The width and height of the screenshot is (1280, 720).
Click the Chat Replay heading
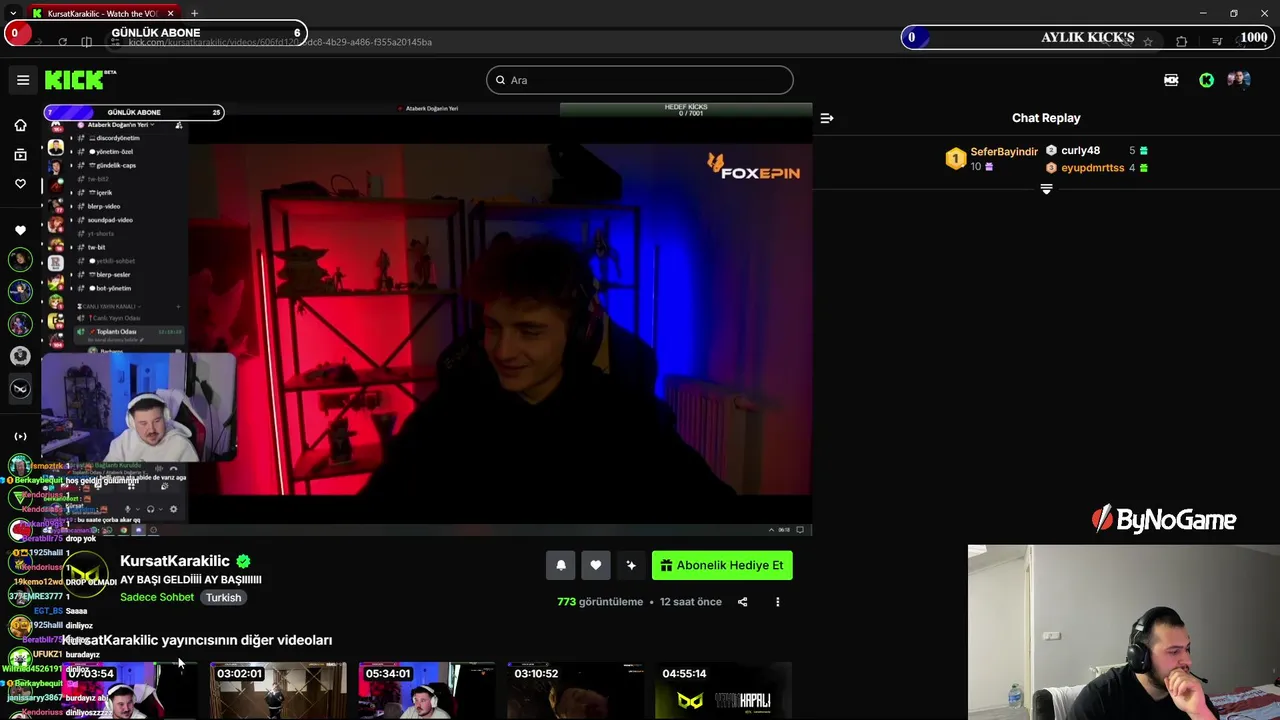coord(1046,118)
